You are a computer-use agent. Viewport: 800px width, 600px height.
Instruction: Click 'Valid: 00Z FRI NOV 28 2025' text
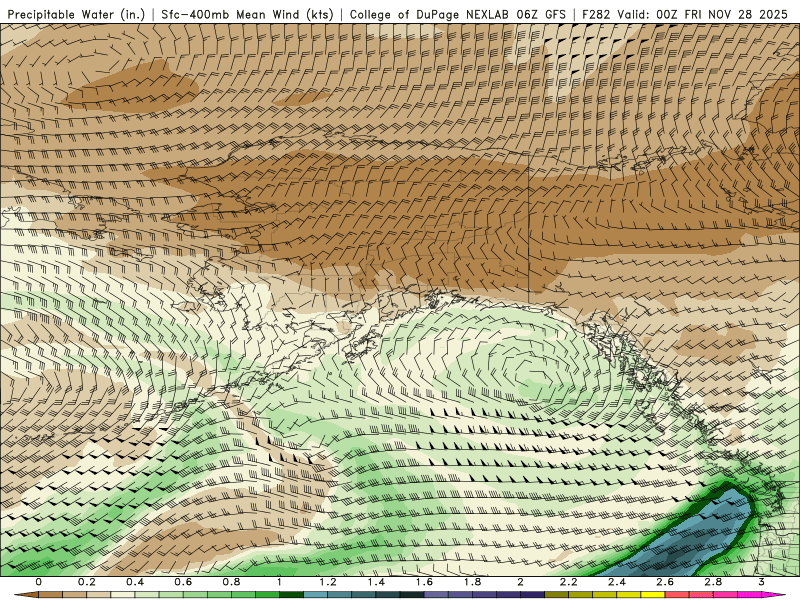pos(703,14)
